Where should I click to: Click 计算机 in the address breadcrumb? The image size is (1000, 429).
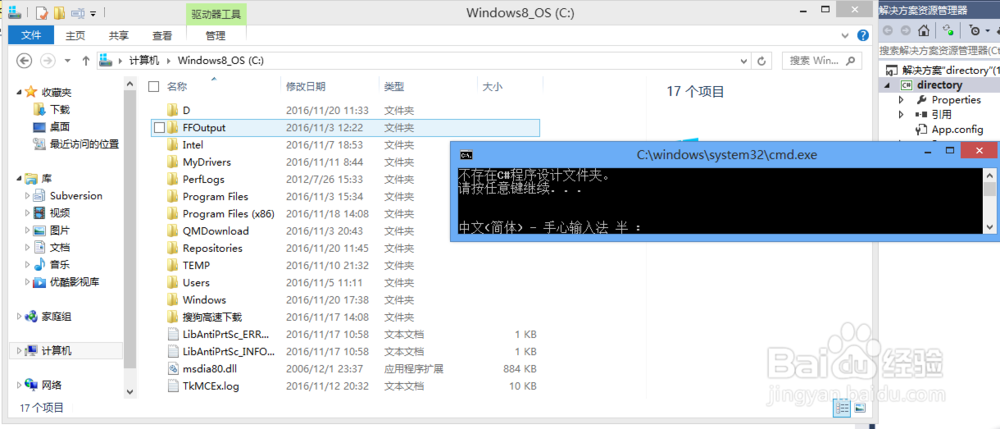click(144, 61)
